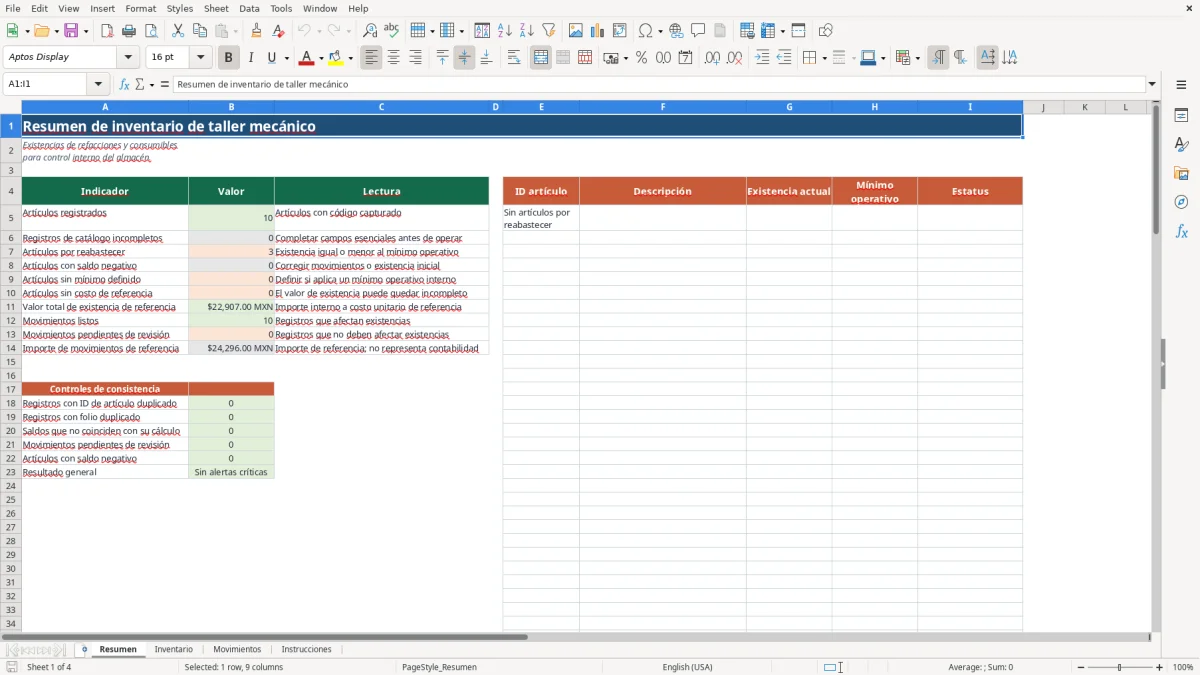Open the Styles menu
Image resolution: width=1200 pixels, height=675 pixels.
(180, 8)
